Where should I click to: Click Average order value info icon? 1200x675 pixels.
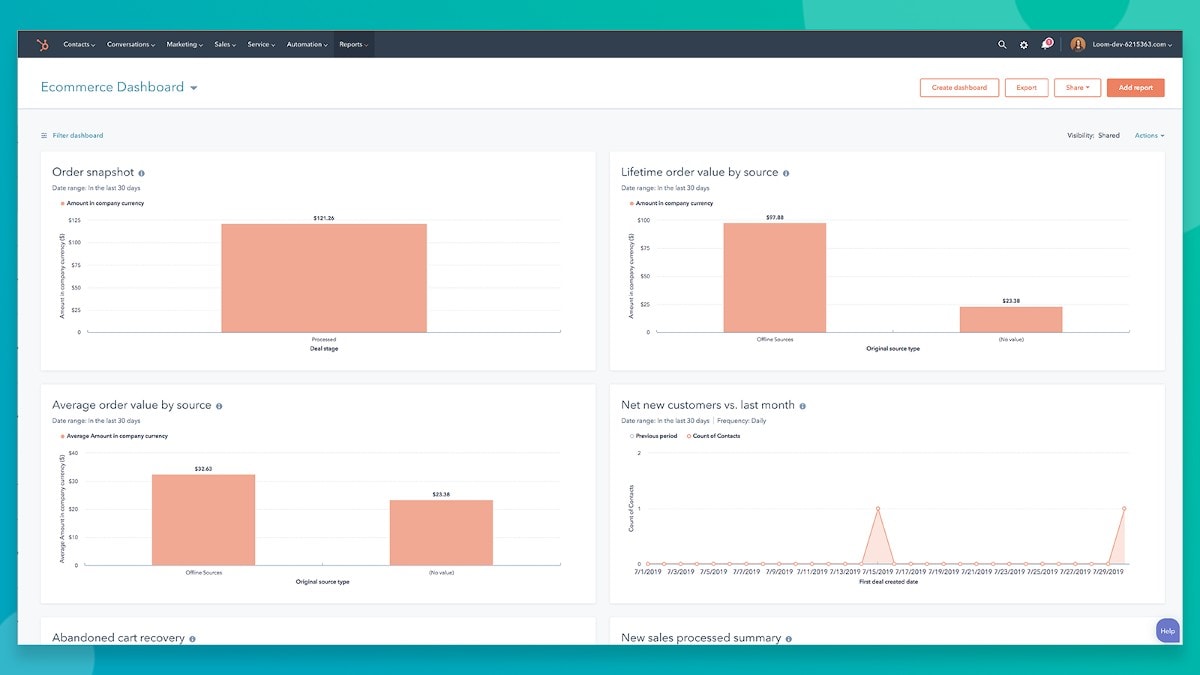[x=219, y=406]
